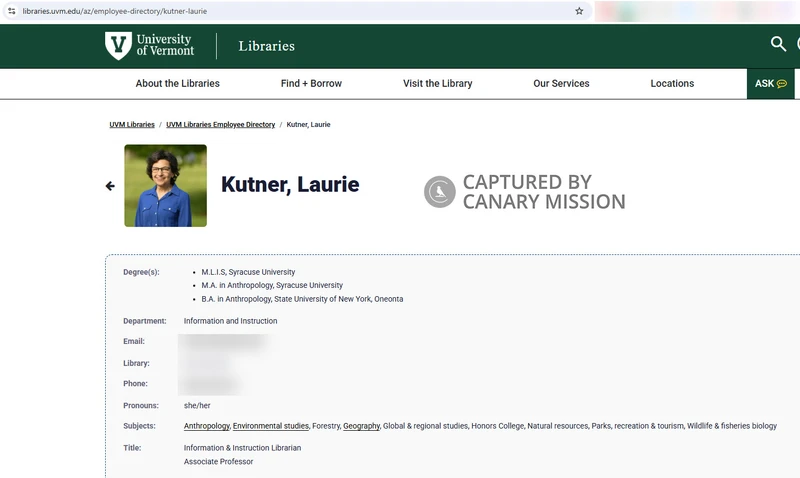Go back using the left arrow icon

pyautogui.click(x=110, y=186)
